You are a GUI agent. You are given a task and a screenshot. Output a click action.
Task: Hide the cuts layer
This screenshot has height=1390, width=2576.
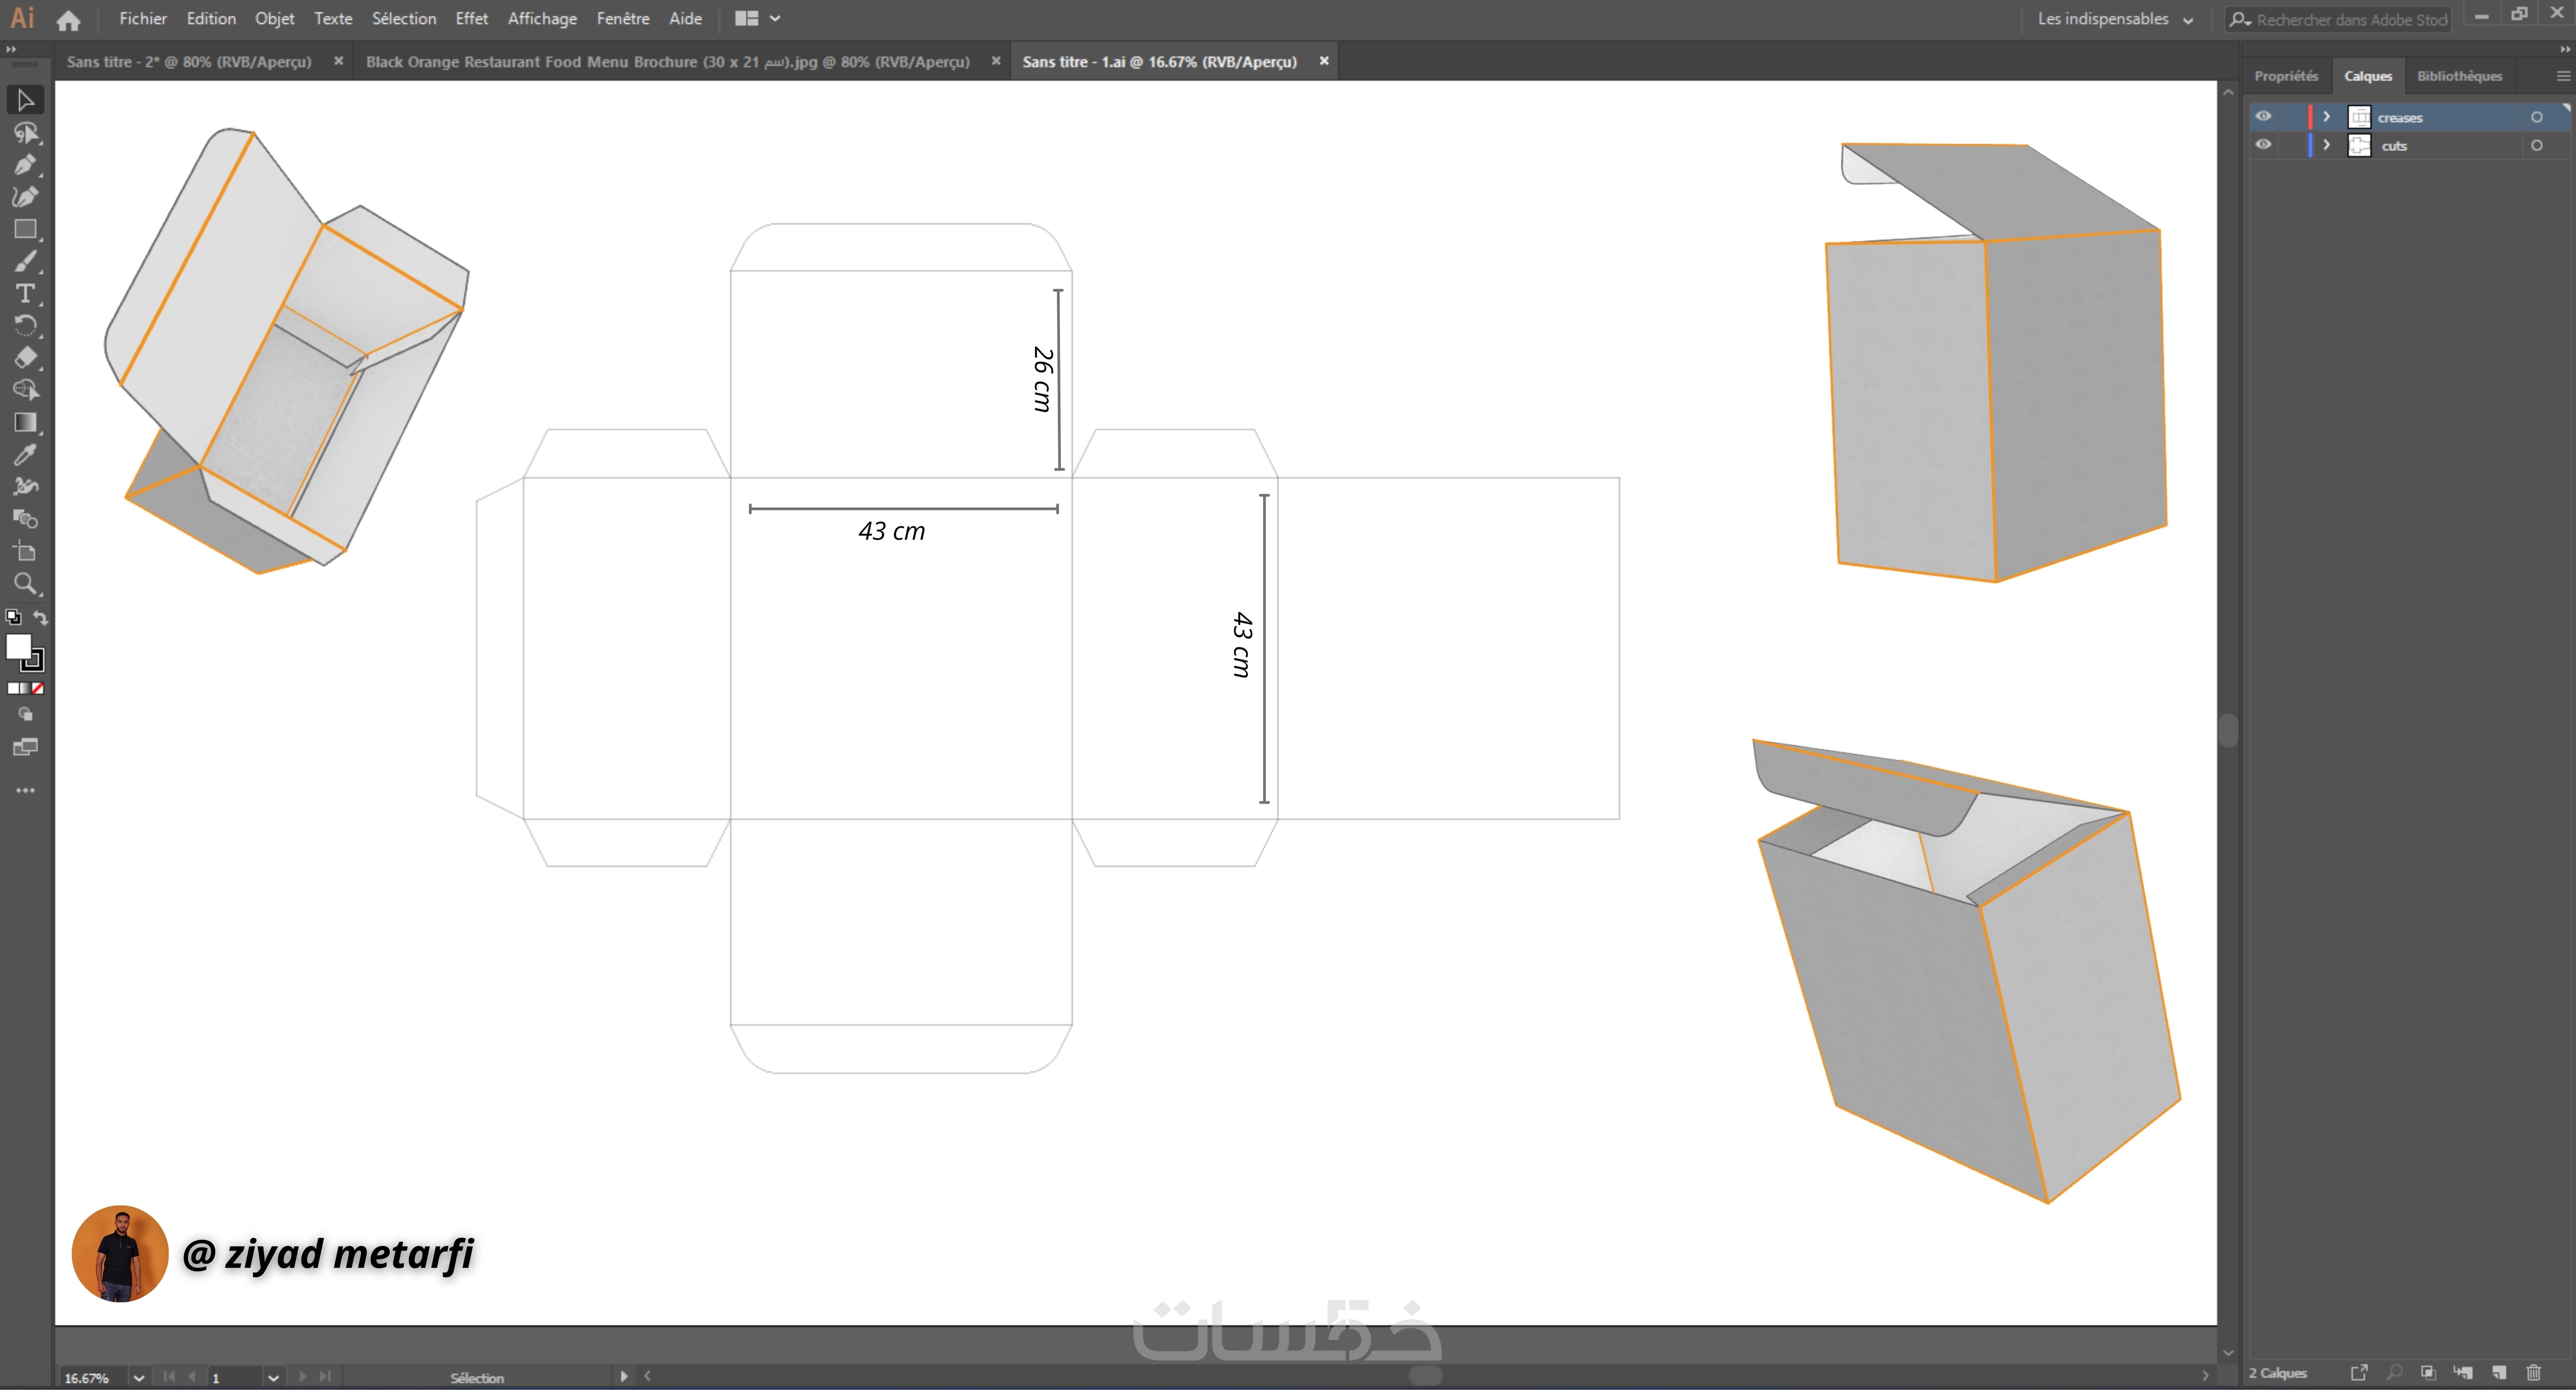pos(2263,145)
